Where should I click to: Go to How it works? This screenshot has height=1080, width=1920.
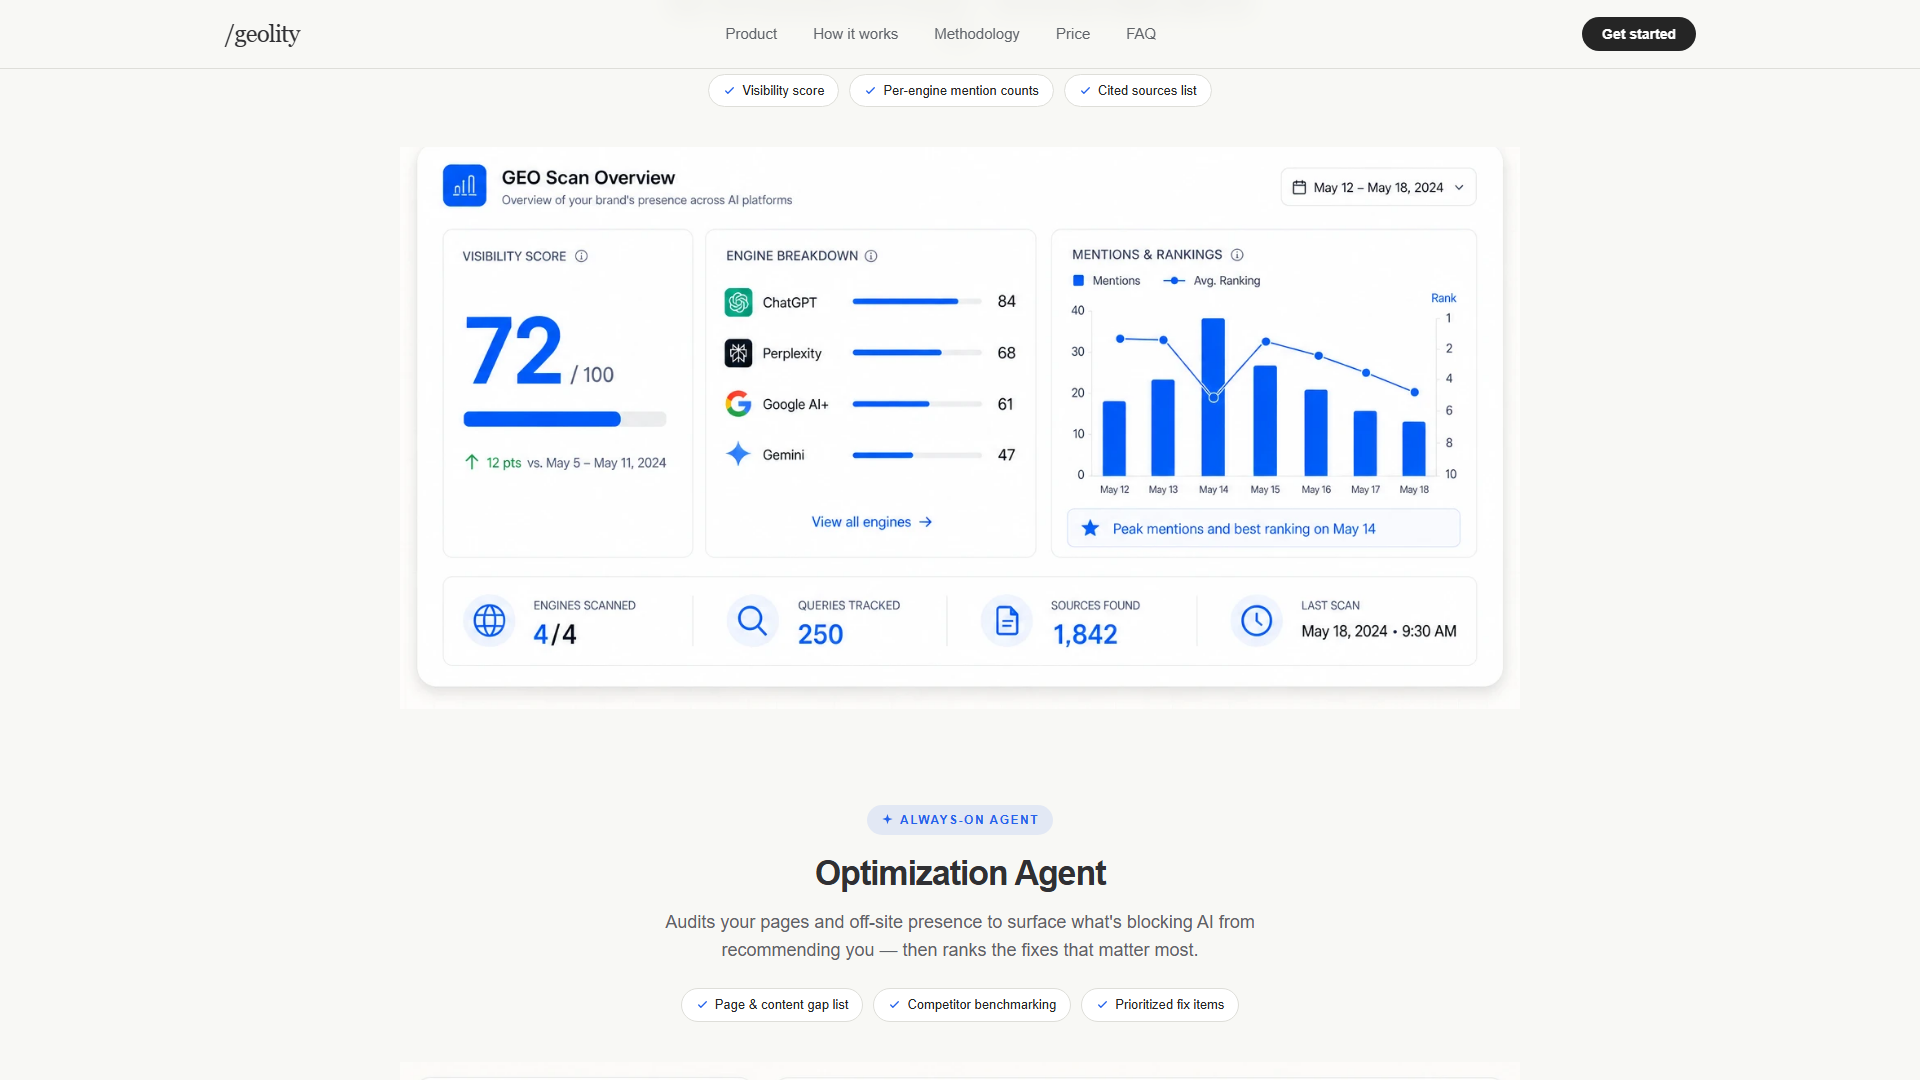pyautogui.click(x=855, y=34)
